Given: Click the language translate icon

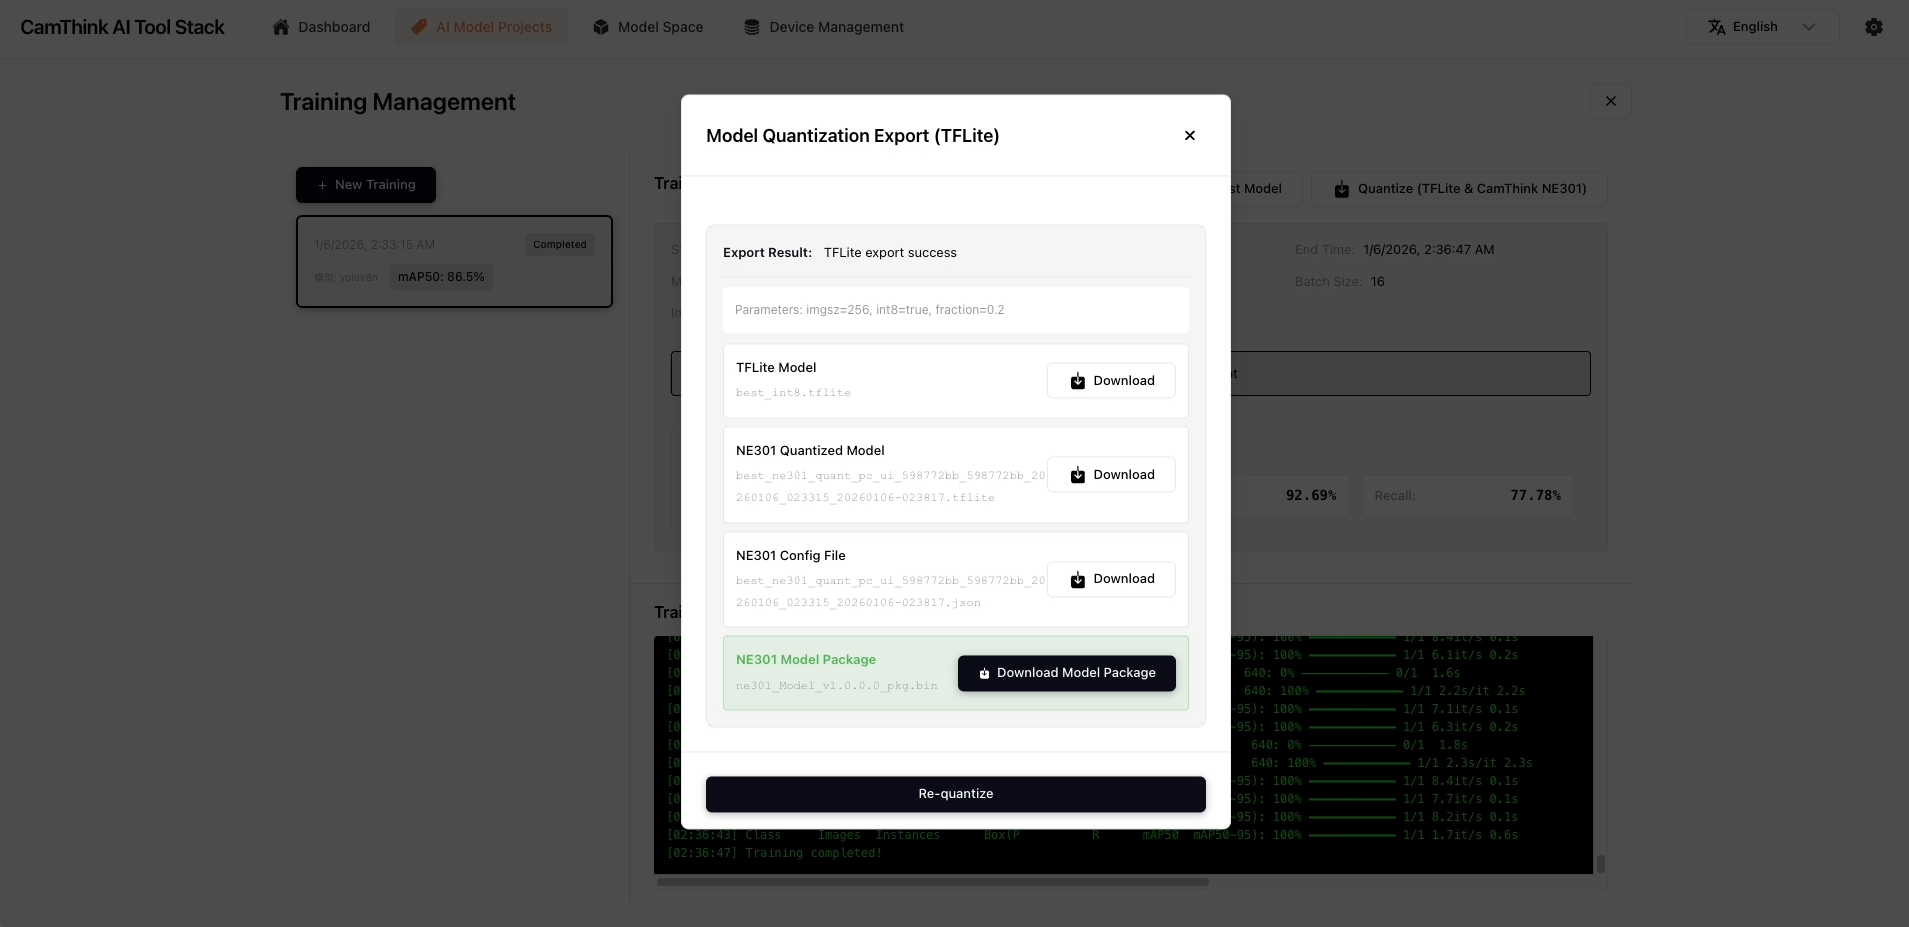Looking at the screenshot, I should [1716, 27].
